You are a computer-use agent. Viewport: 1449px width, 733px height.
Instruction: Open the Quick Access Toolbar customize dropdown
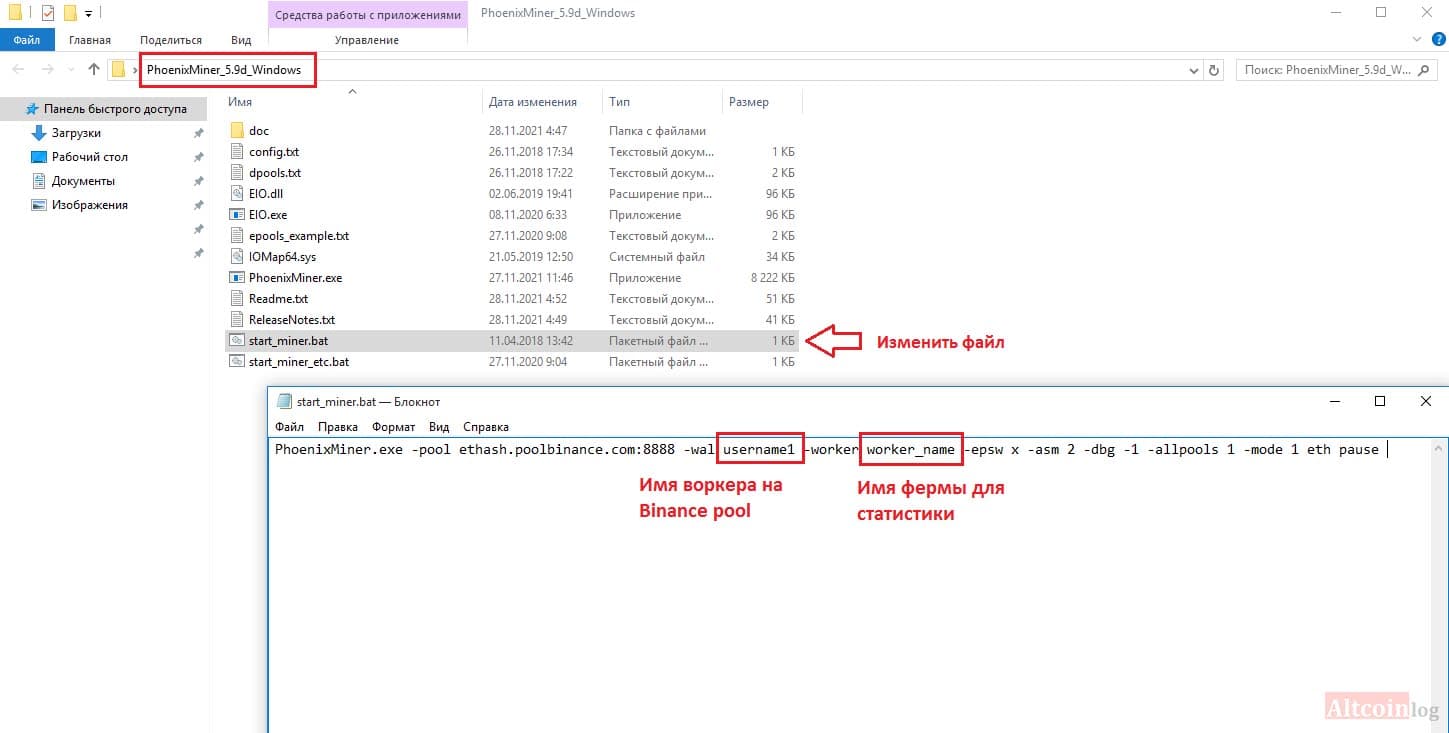pyautogui.click(x=89, y=14)
